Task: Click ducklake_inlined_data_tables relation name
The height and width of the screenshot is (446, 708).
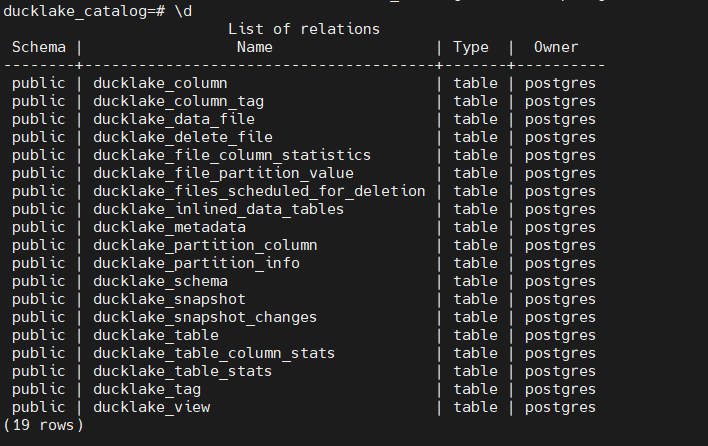Action: click(x=218, y=209)
